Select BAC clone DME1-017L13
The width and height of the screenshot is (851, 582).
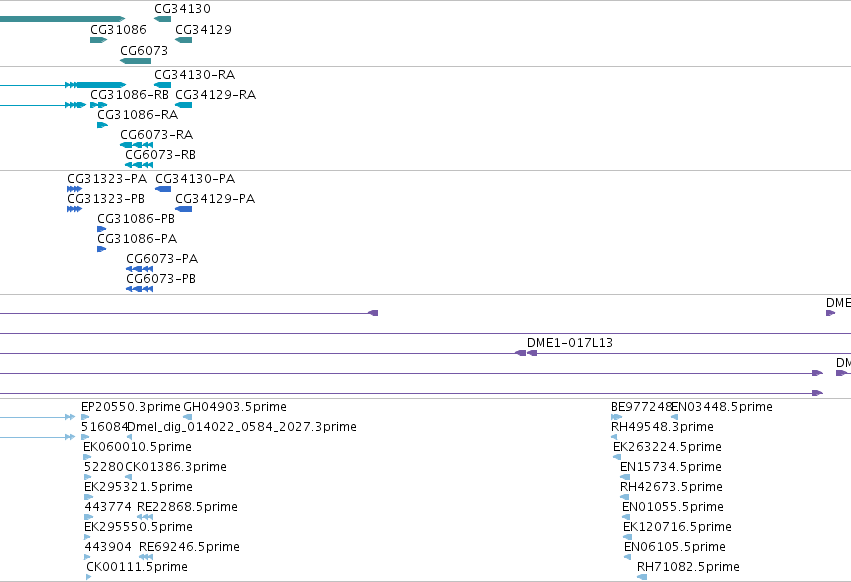532,353
